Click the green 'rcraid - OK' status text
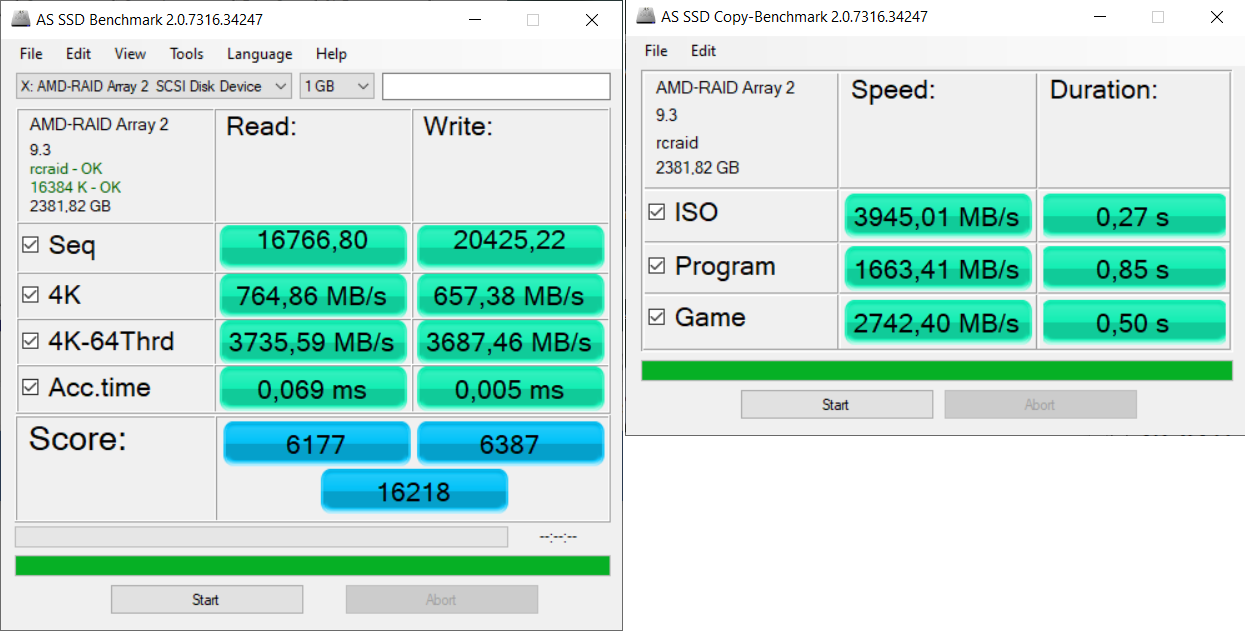The height and width of the screenshot is (633, 1245). [66, 169]
